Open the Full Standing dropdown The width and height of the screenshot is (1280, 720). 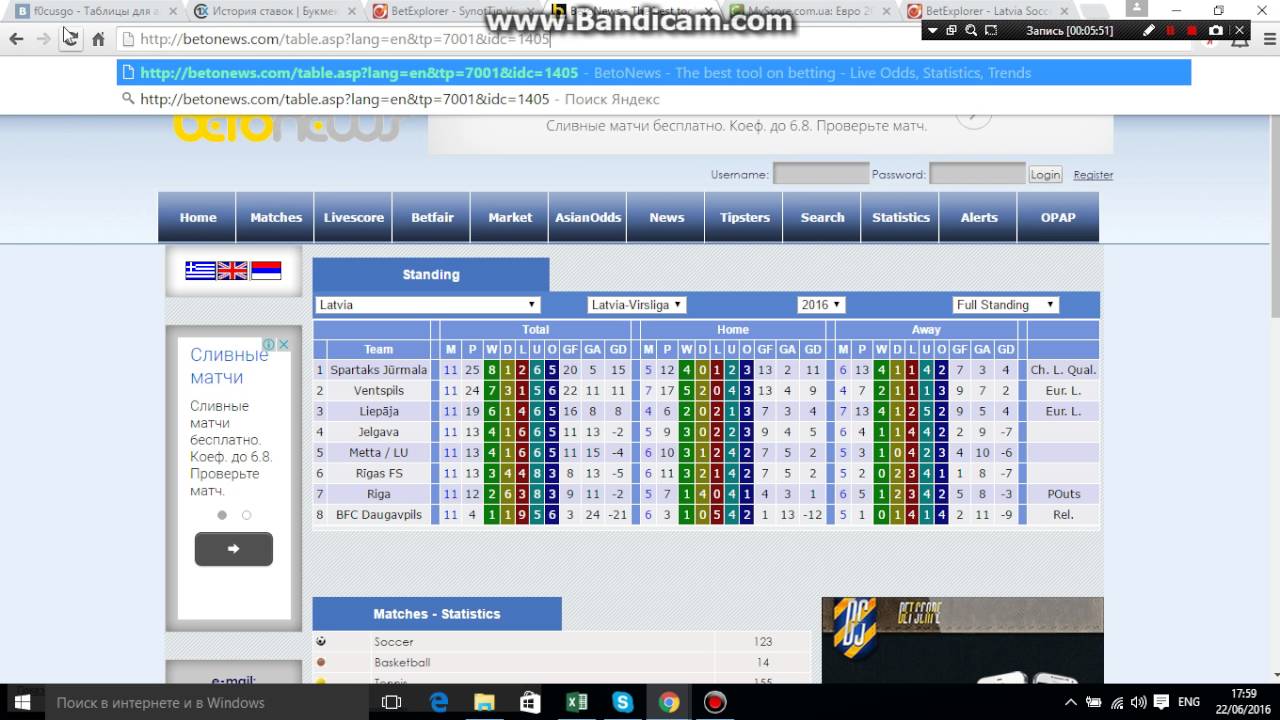1006,305
